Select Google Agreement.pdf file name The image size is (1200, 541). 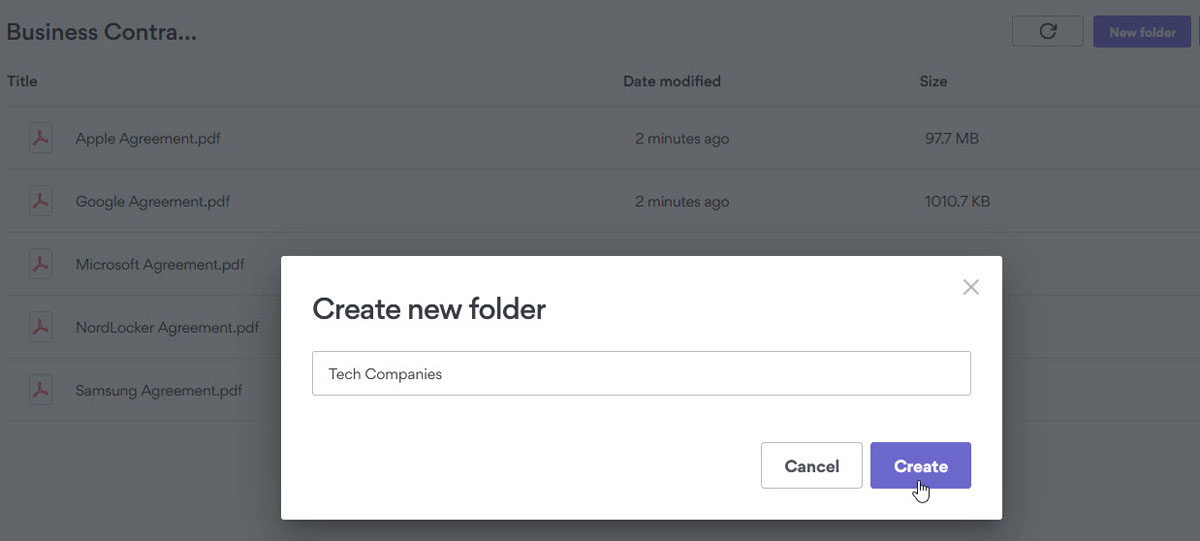[x=153, y=202]
